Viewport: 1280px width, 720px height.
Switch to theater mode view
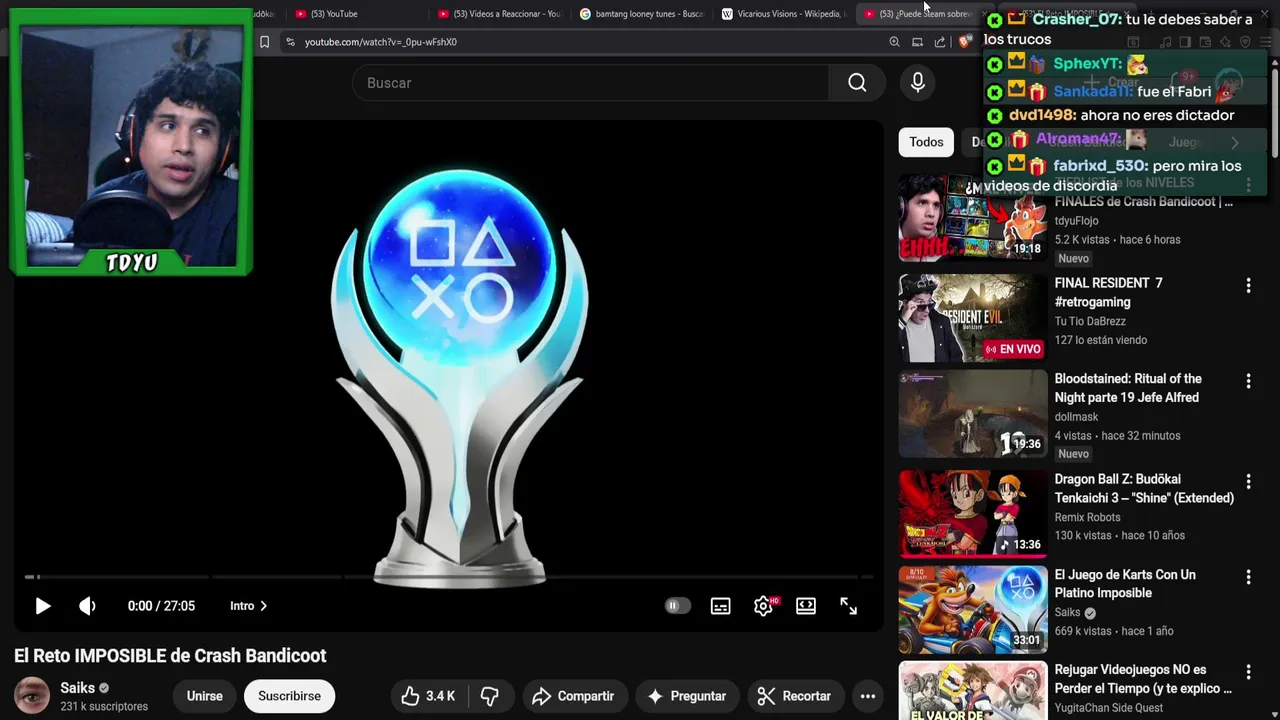coord(806,606)
